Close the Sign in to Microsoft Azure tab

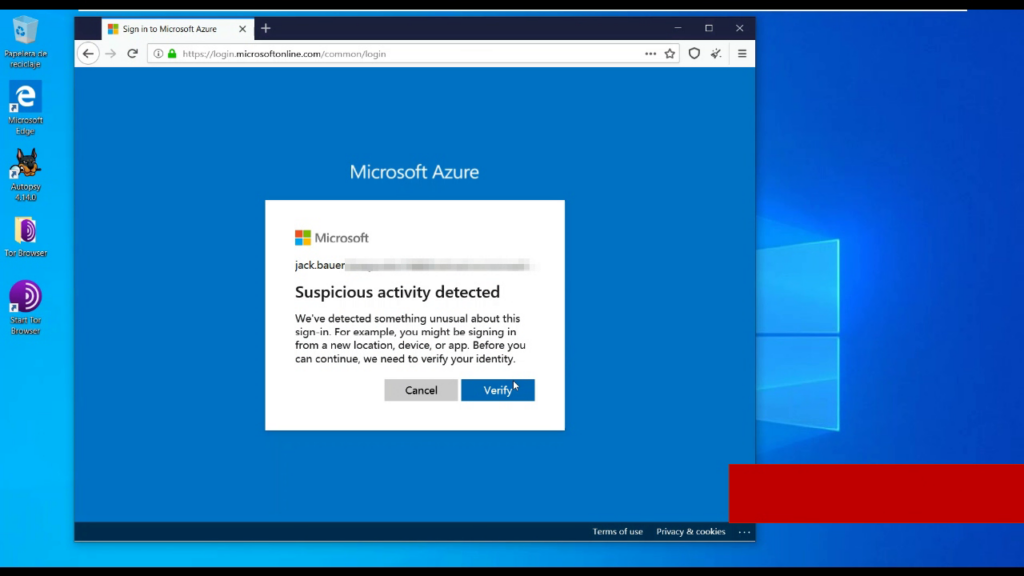242,29
